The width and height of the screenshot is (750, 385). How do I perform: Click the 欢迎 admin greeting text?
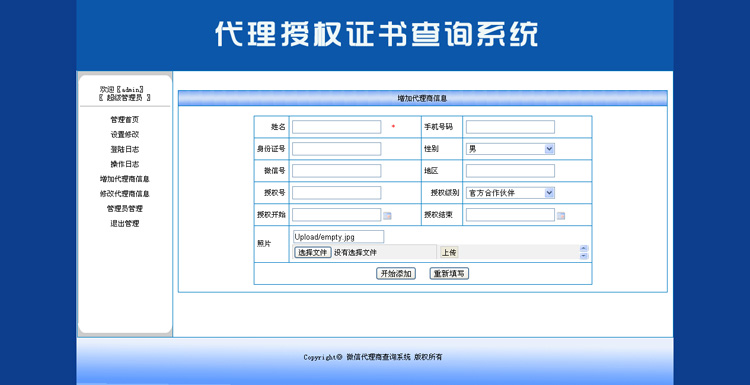(x=121, y=89)
